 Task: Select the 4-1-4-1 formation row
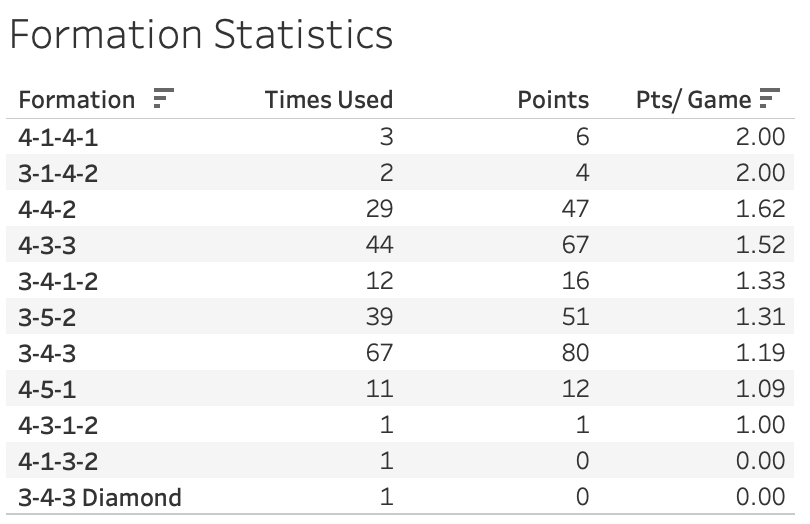(x=59, y=137)
